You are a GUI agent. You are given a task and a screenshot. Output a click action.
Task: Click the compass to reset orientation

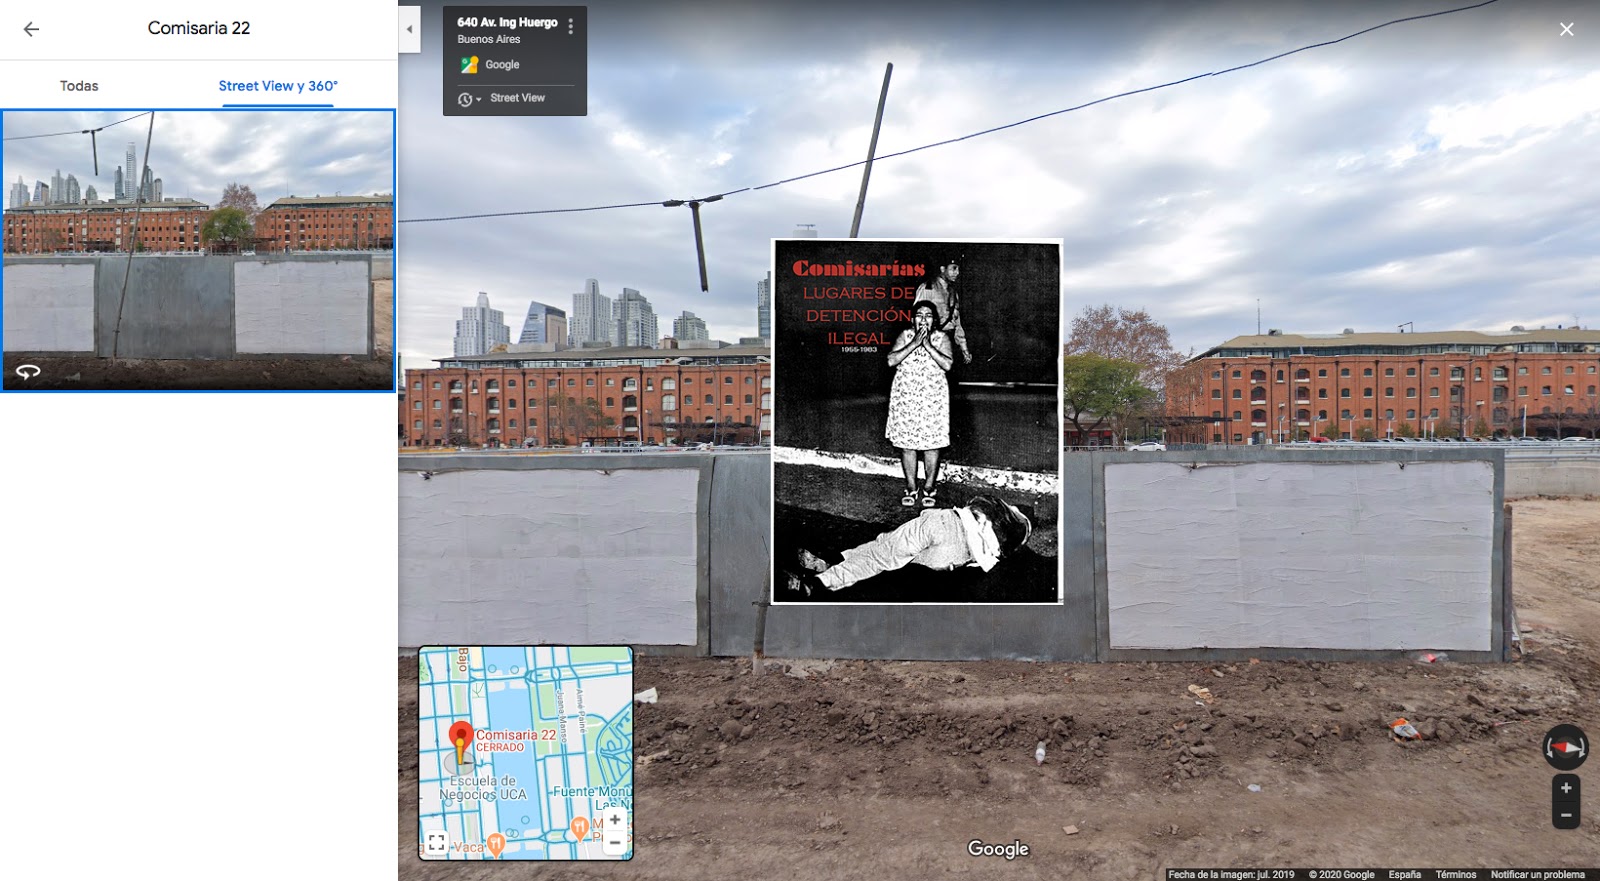pyautogui.click(x=1565, y=747)
